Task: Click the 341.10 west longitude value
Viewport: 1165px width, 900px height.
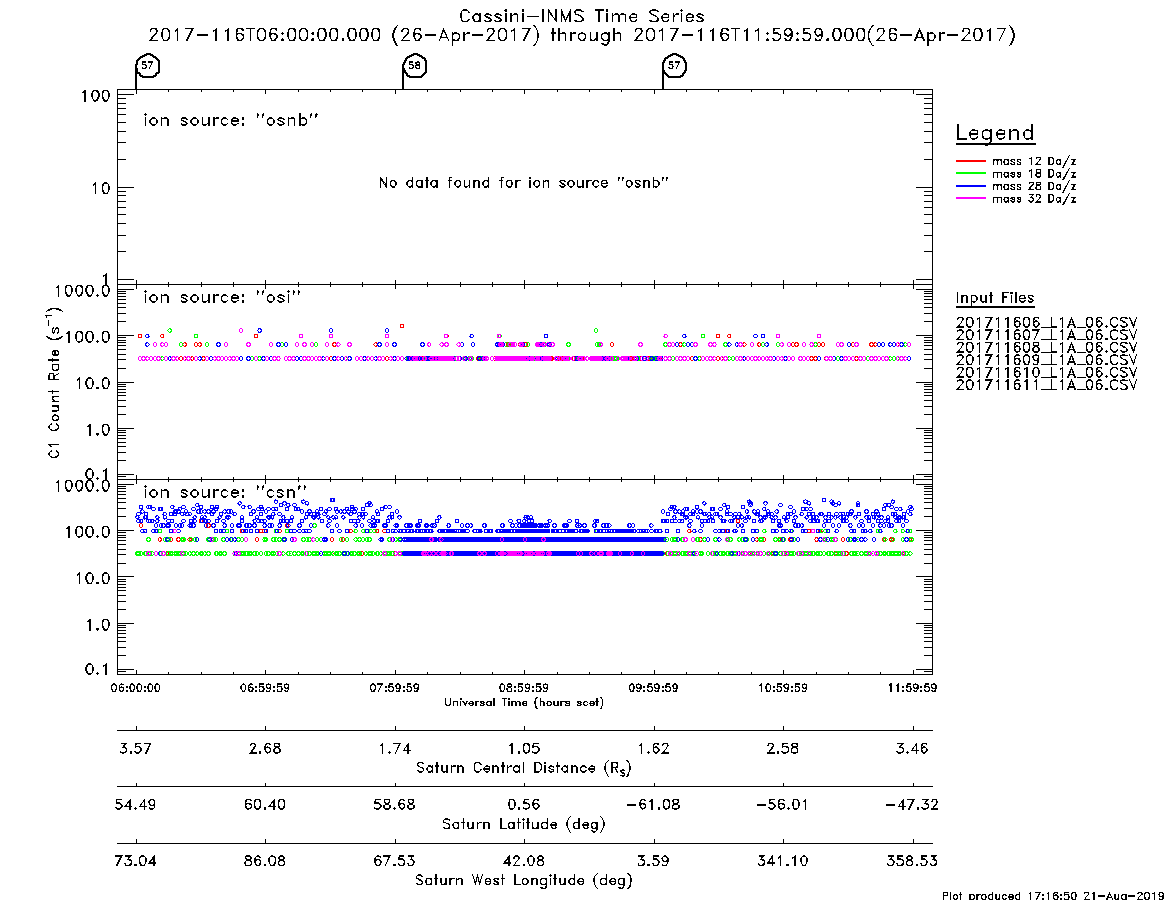Action: pos(783,861)
